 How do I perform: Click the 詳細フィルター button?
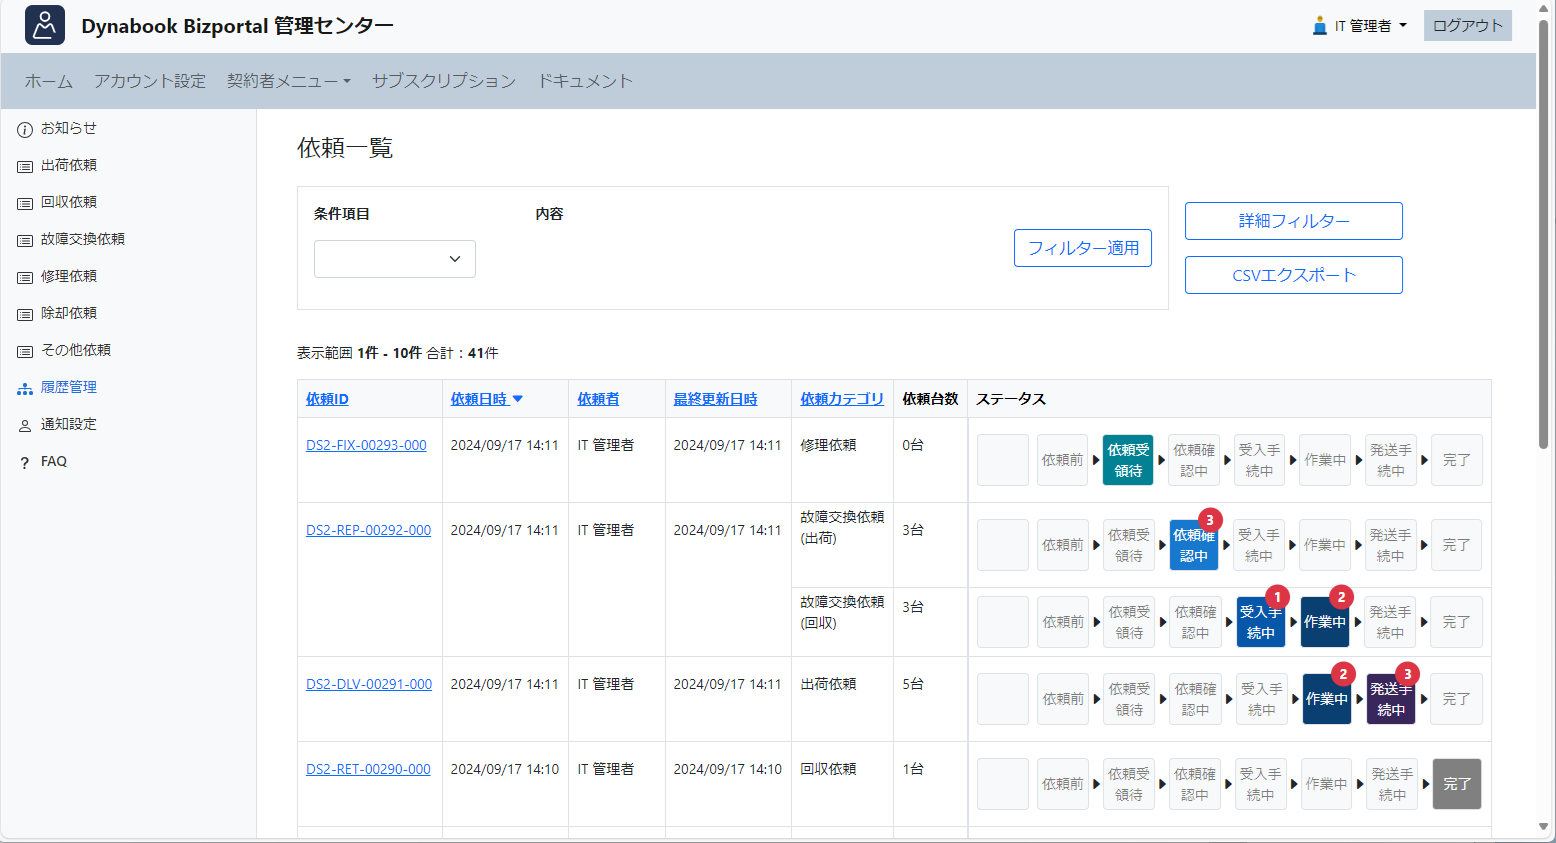[1294, 221]
